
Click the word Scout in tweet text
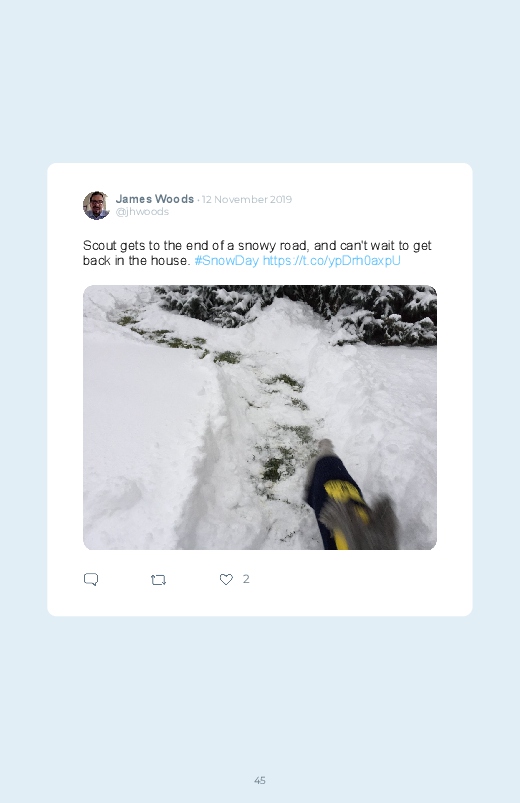click(x=100, y=245)
